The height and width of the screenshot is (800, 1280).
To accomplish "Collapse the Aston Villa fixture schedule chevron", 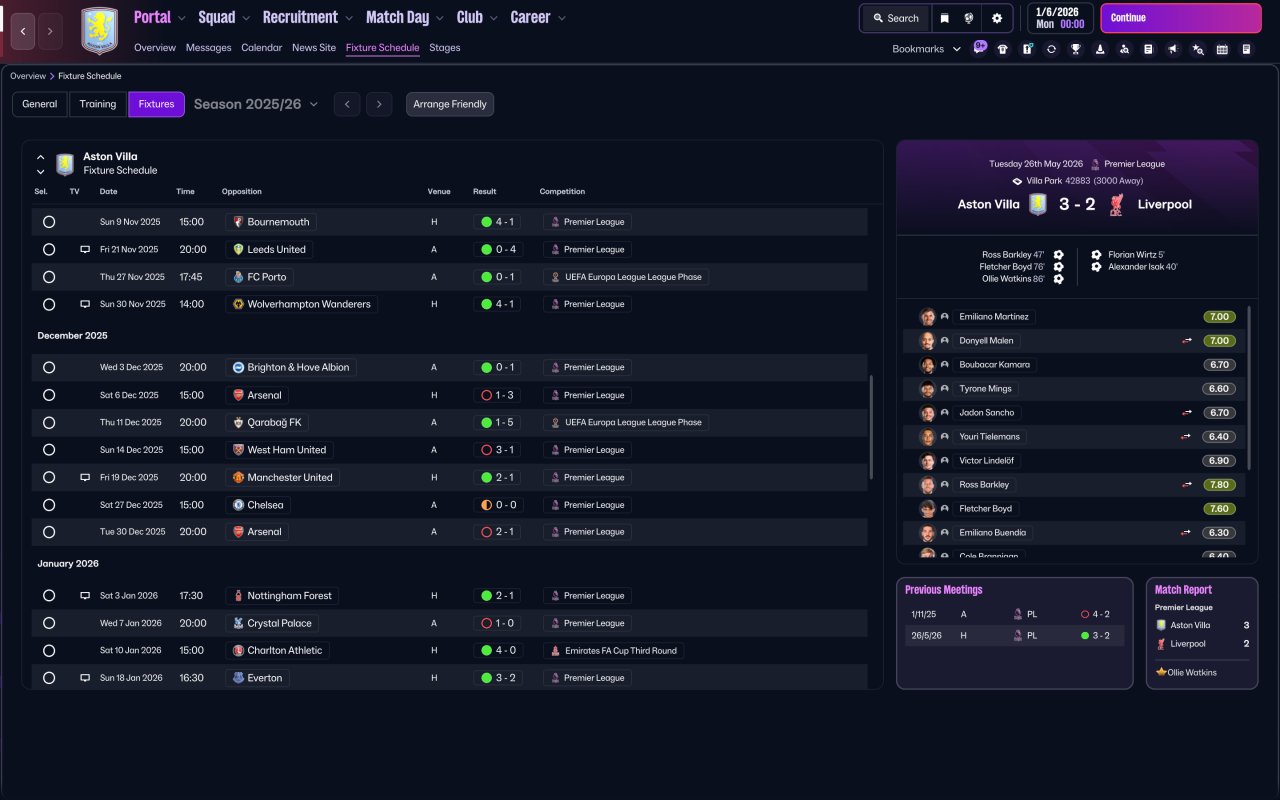I will [x=41, y=157].
